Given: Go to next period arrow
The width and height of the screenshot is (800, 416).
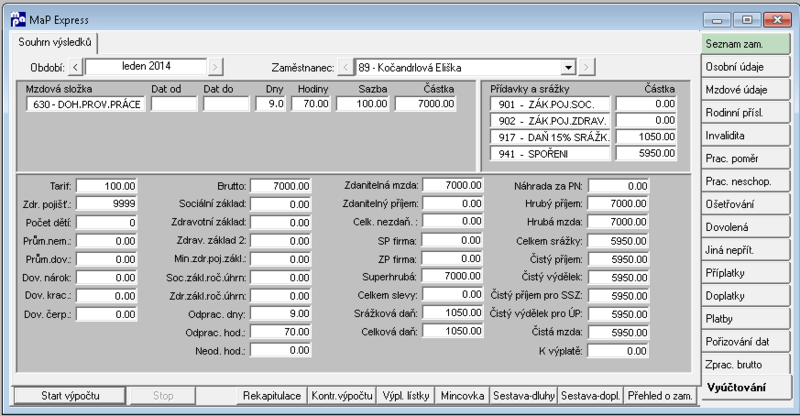Looking at the screenshot, I should pos(215,67).
